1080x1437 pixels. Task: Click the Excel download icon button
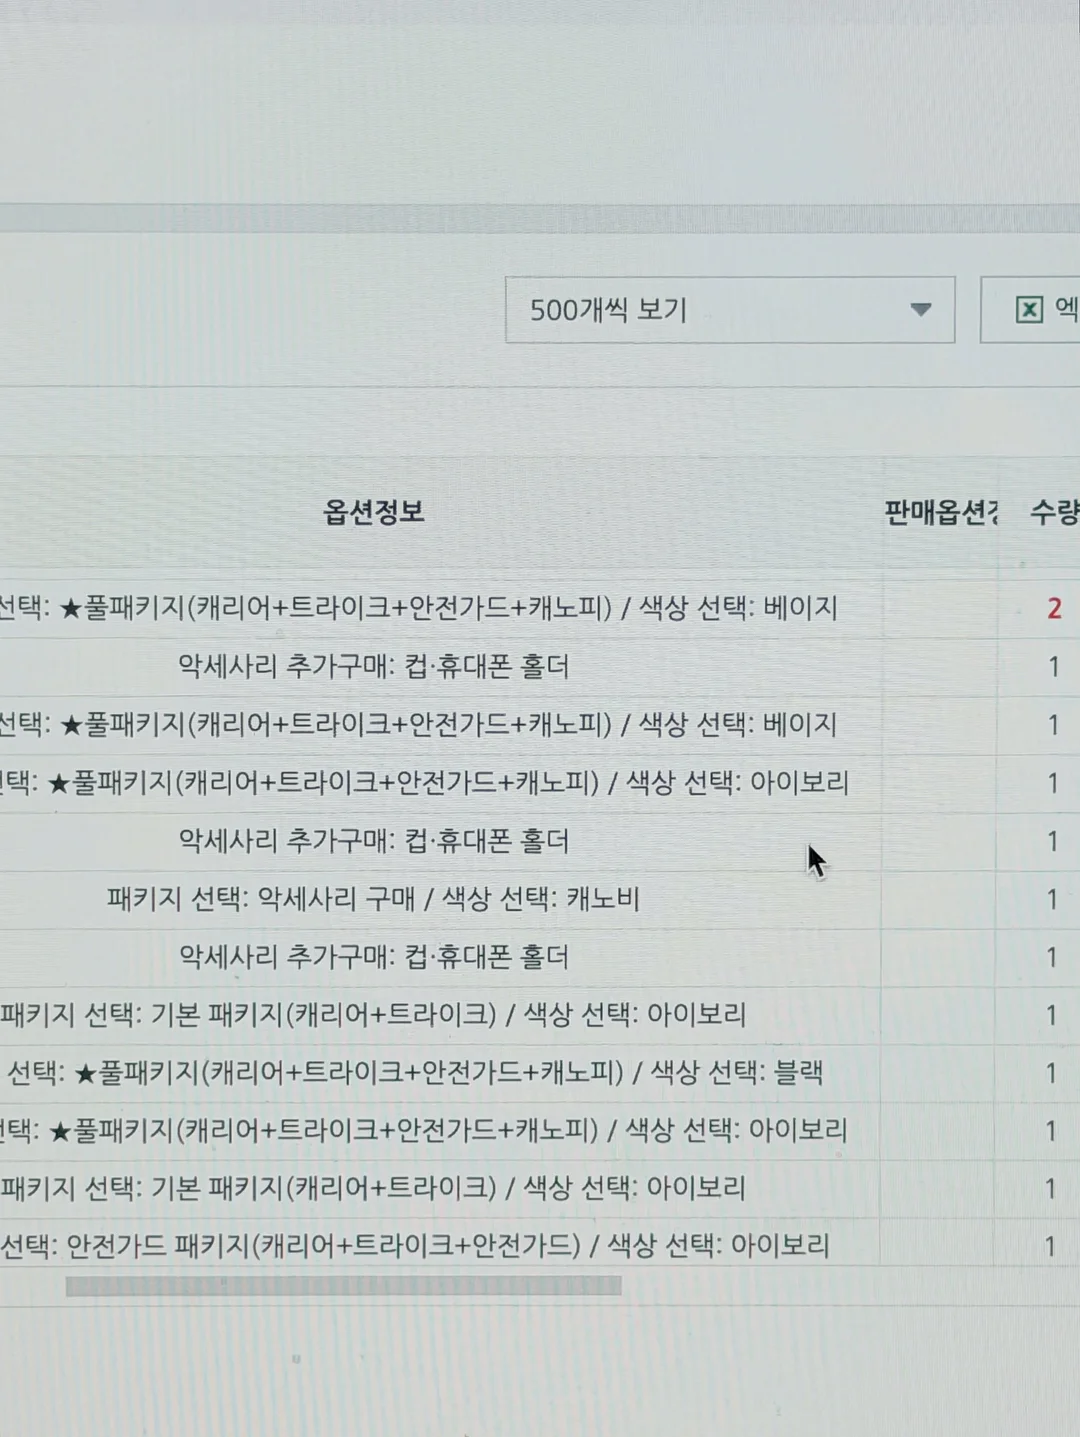(1030, 310)
